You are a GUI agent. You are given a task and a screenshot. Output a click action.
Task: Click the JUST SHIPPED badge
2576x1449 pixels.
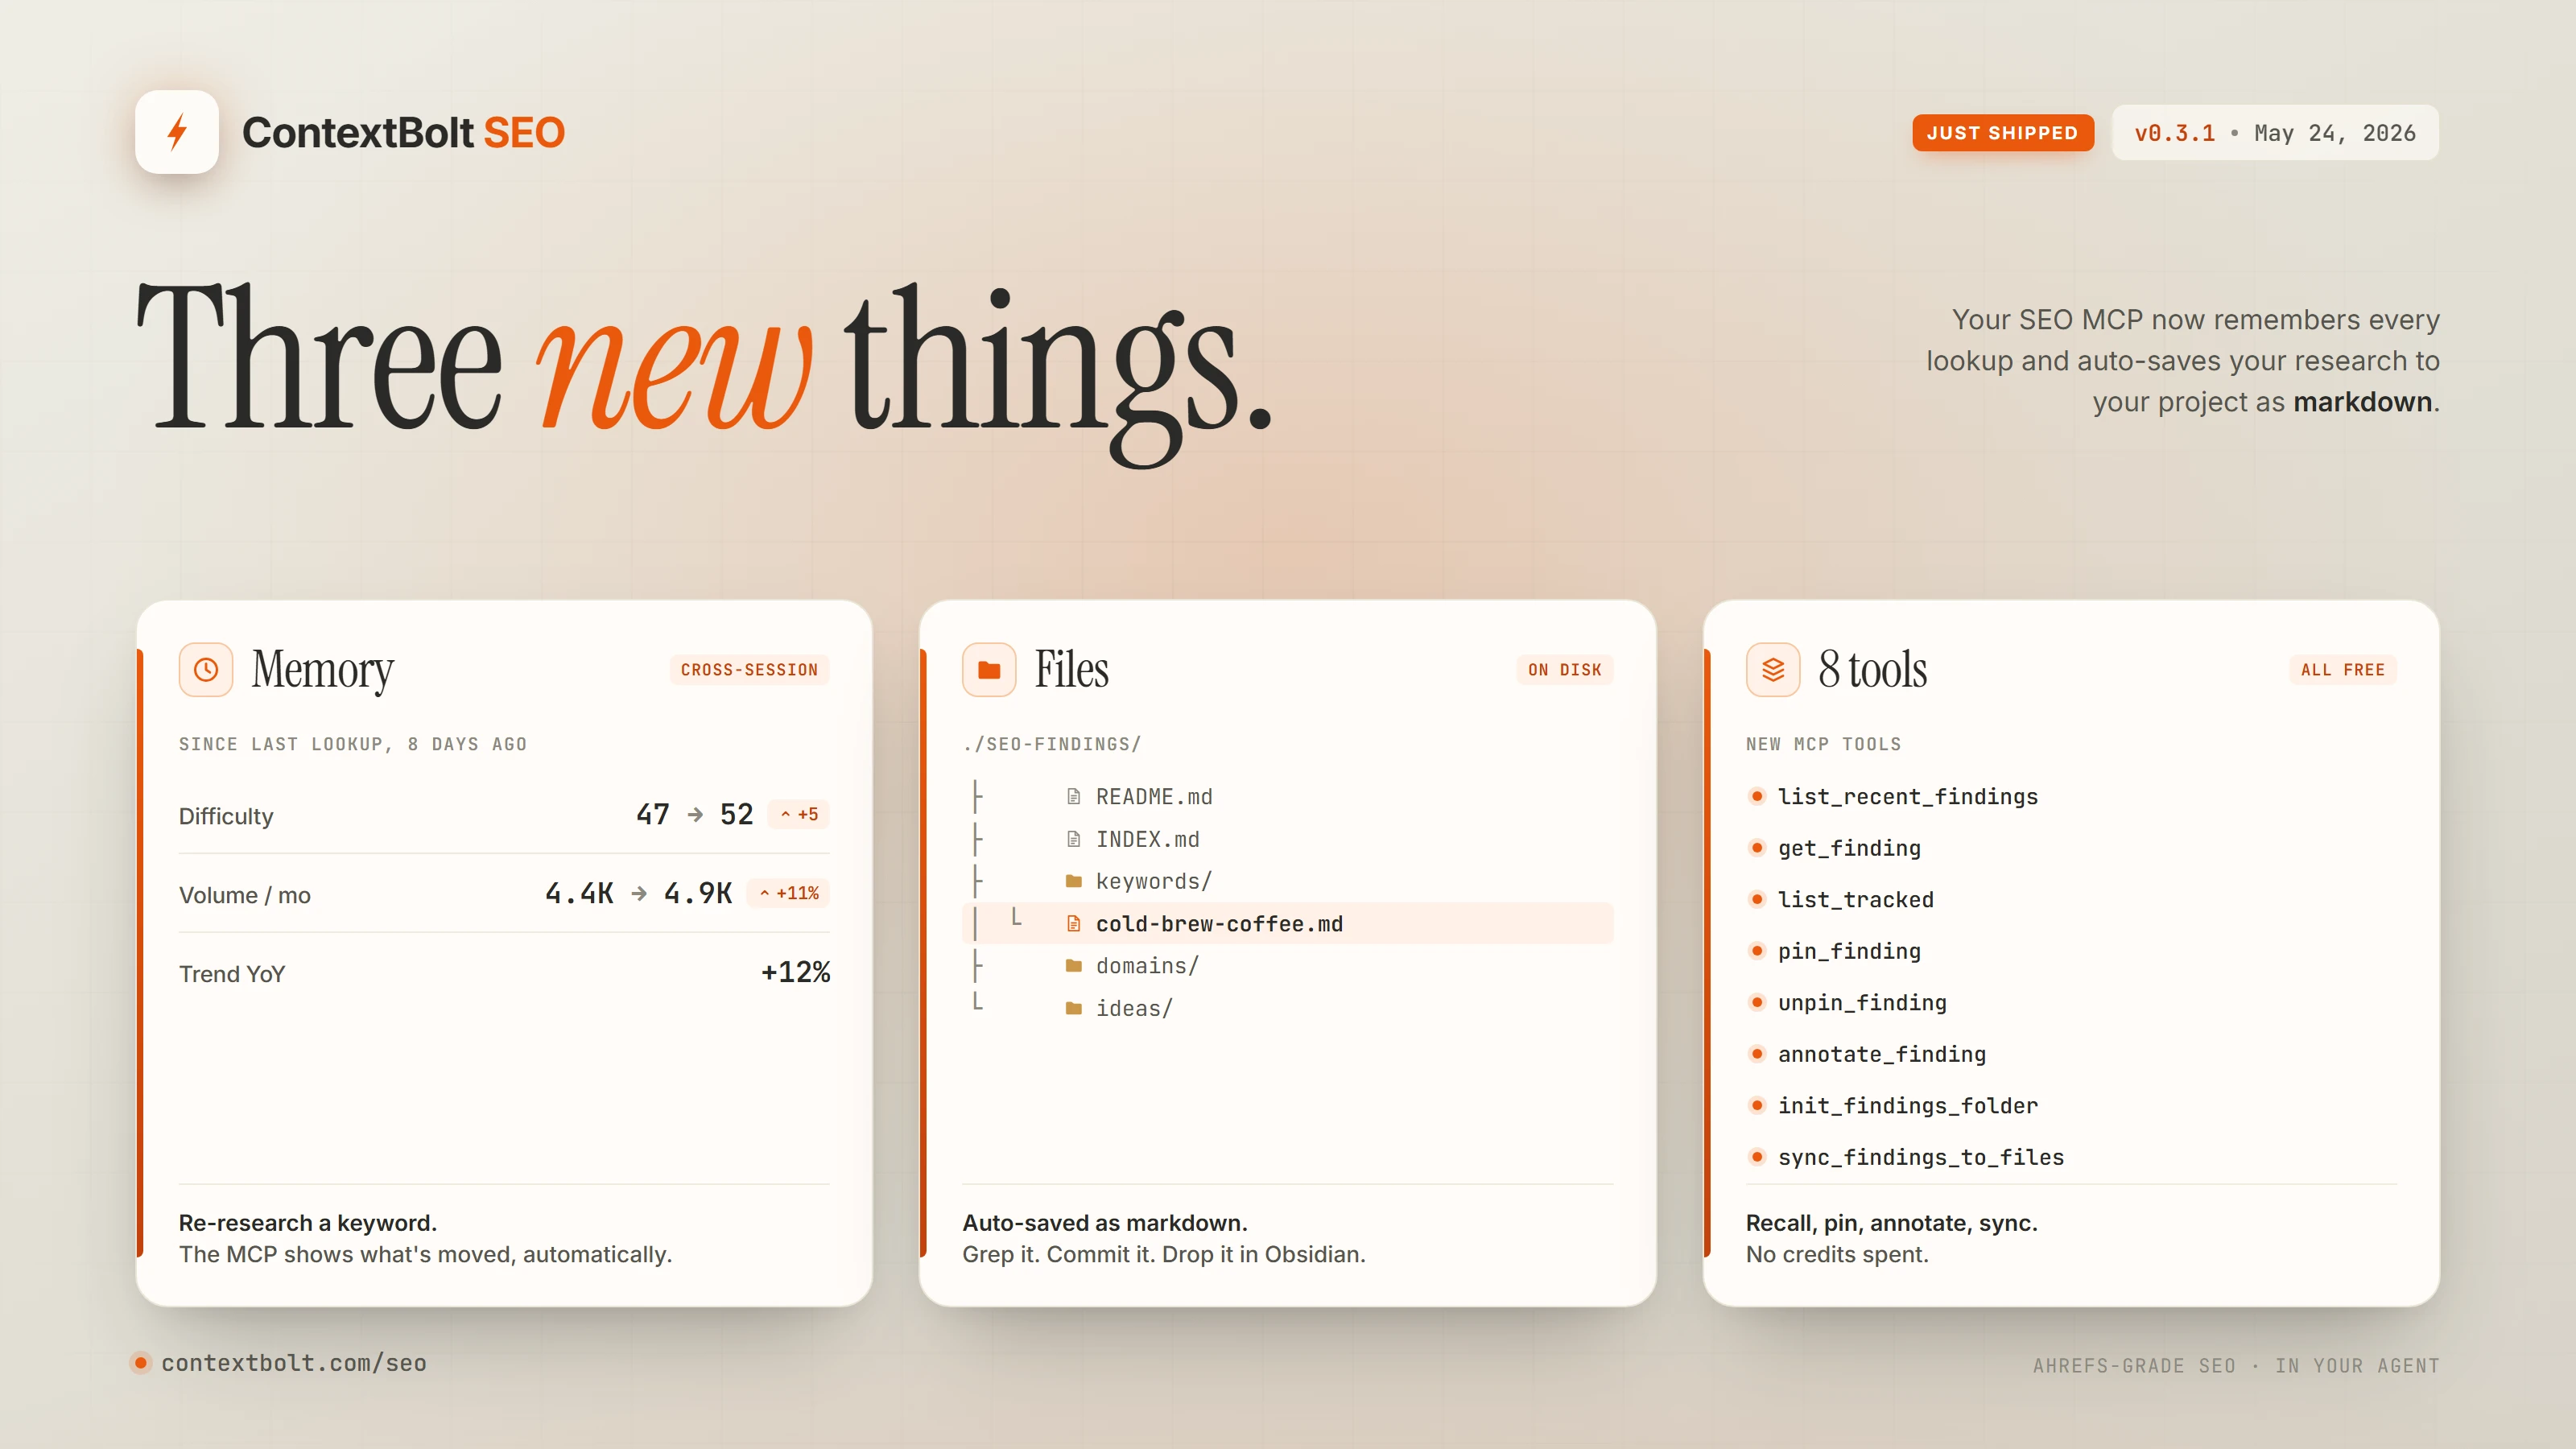tap(2002, 133)
